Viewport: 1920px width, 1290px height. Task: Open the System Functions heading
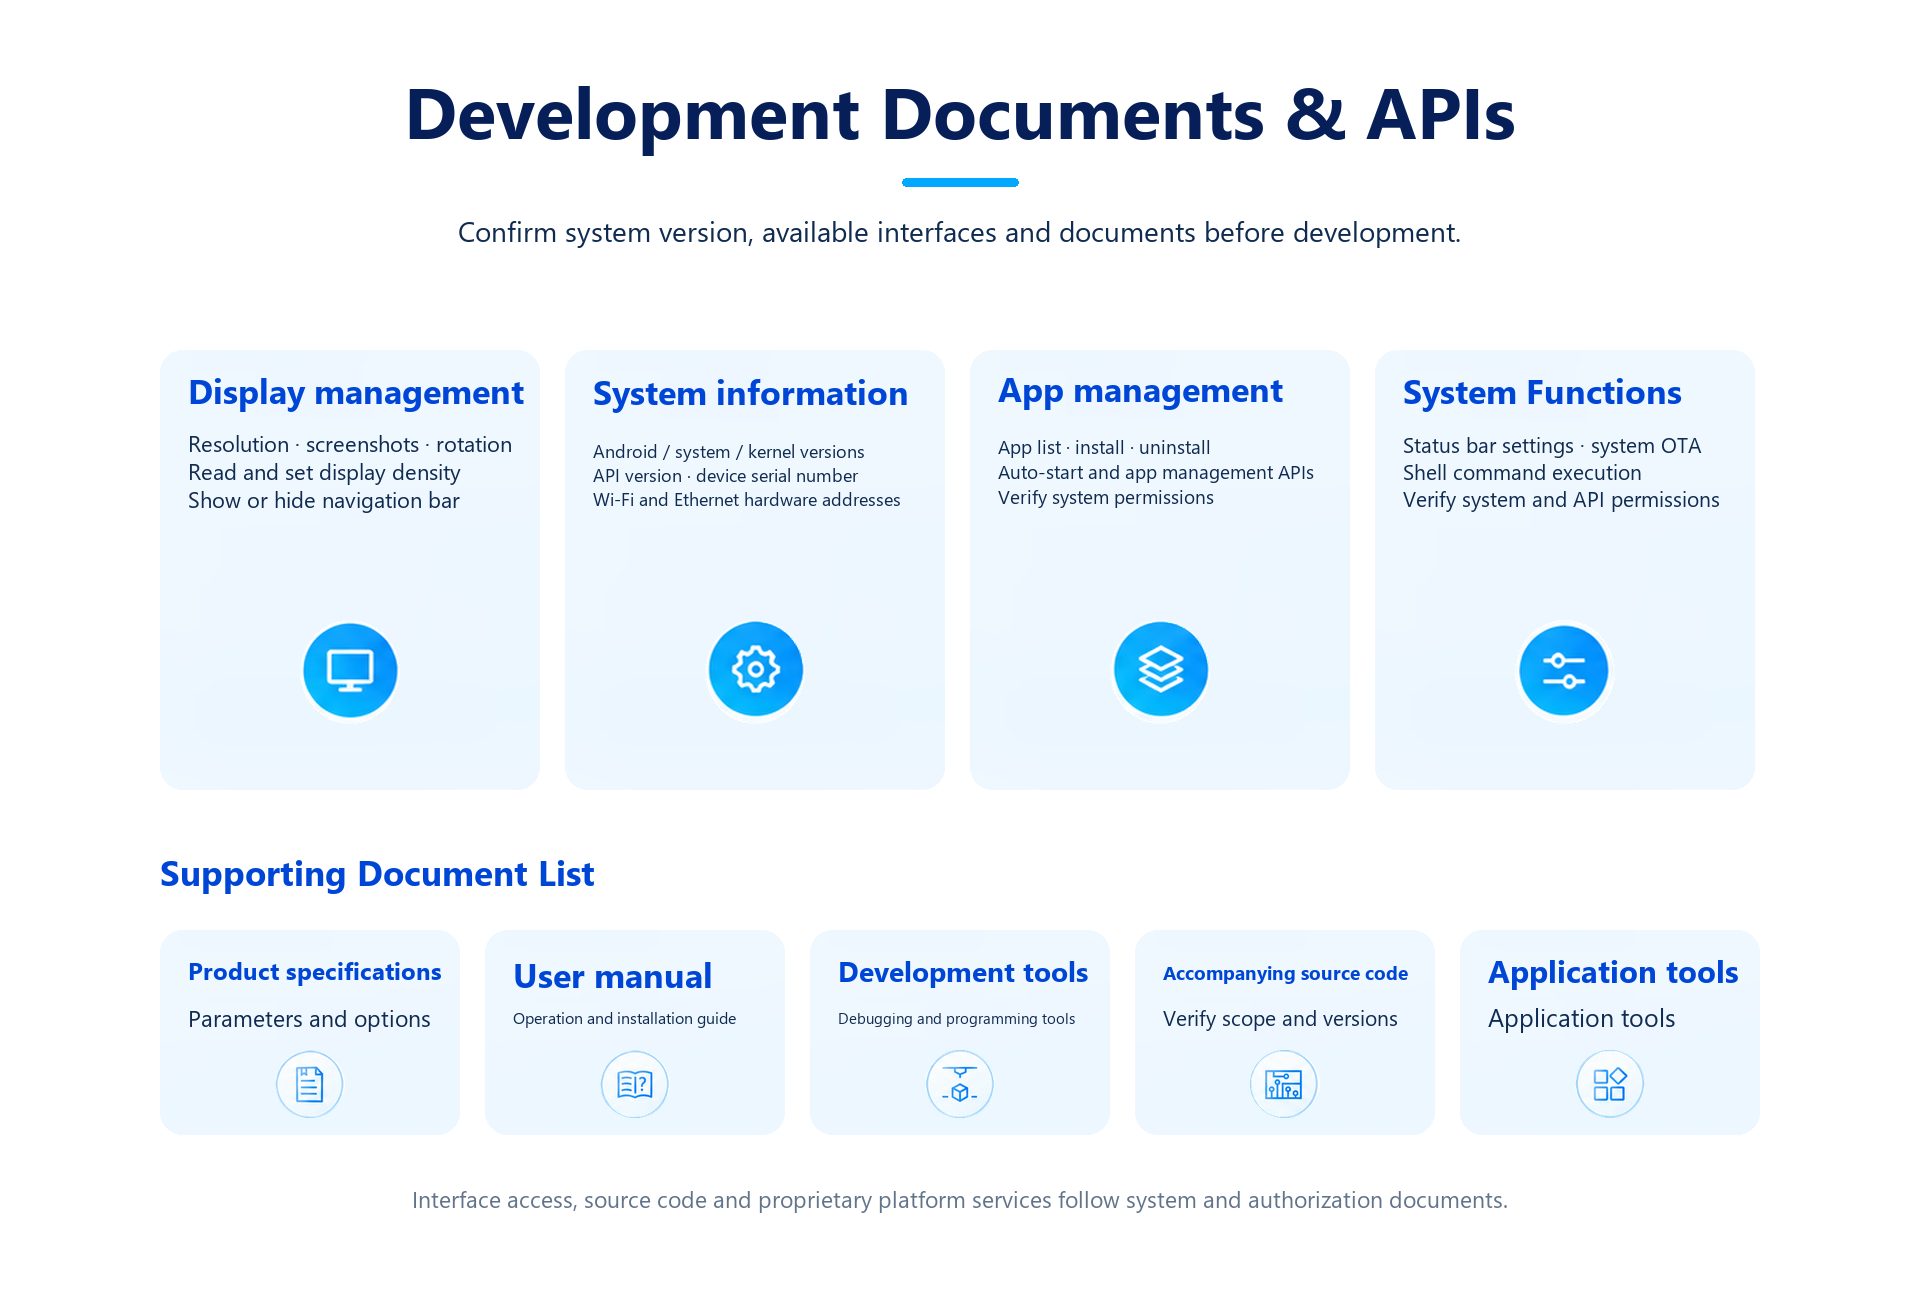click(1542, 392)
